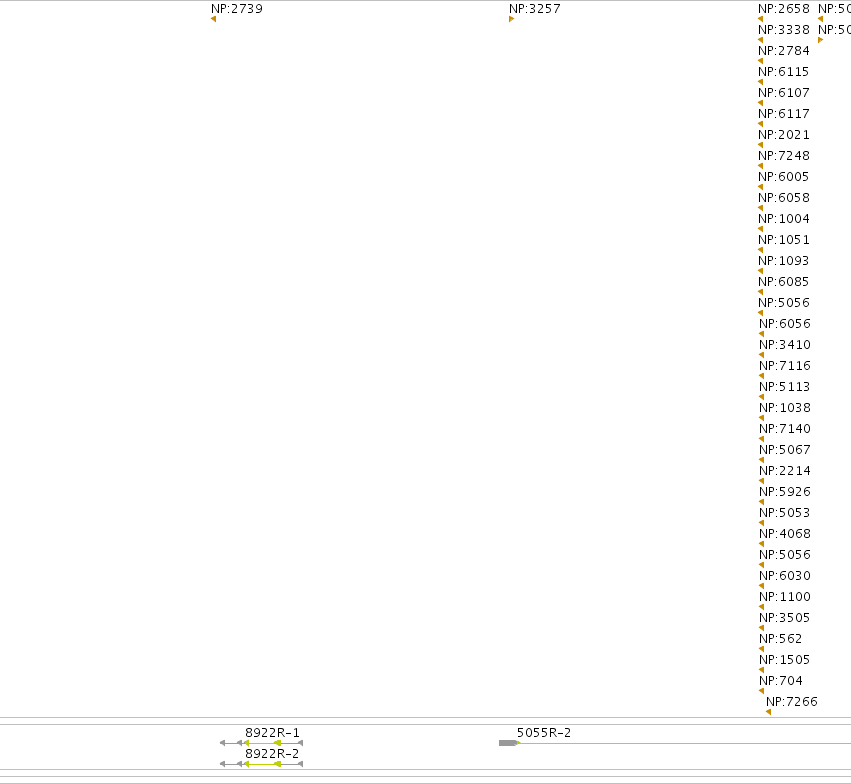The image size is (851, 784).
Task: Select the 8922R-2 transcript glyph
Action: coord(261,764)
